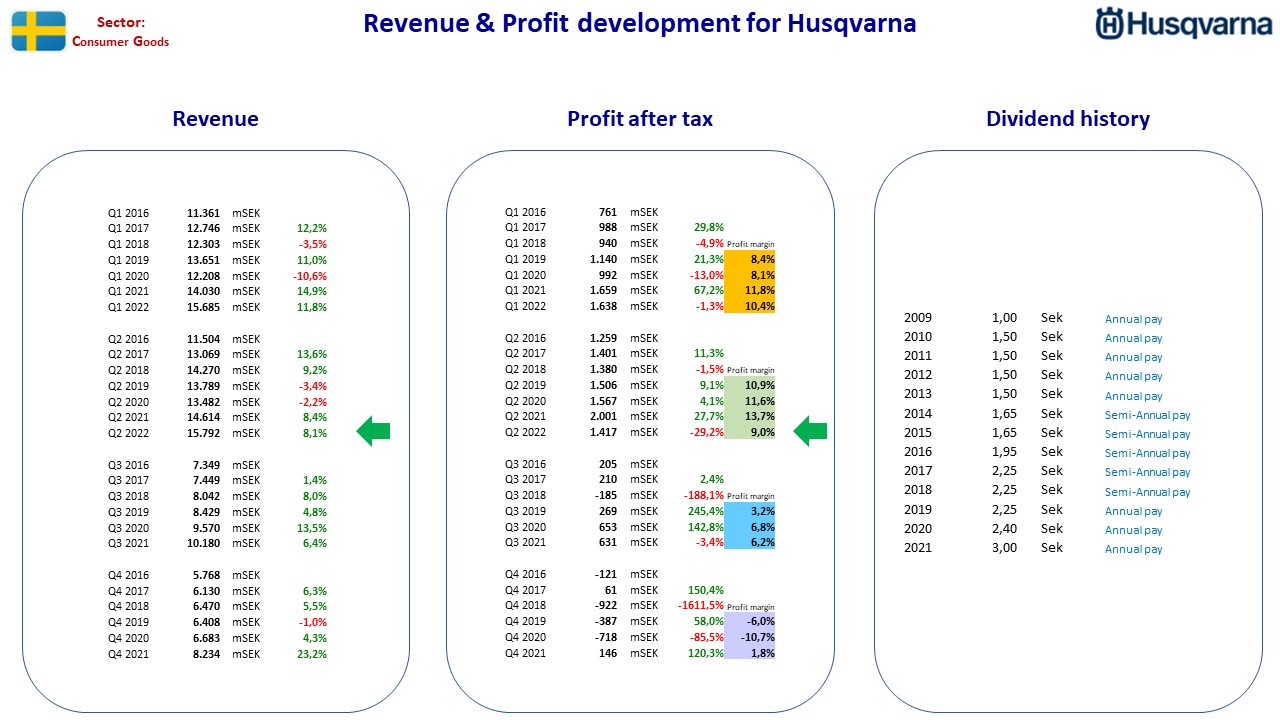
Task: Click the orange profit margin cell 10,4%
Action: pyautogui.click(x=750, y=306)
